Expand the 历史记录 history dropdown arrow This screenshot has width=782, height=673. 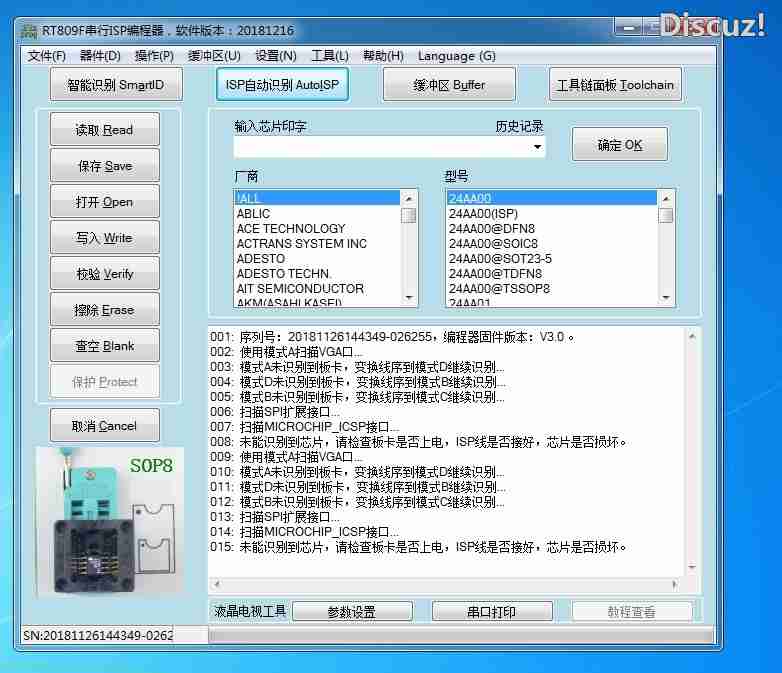(x=538, y=147)
